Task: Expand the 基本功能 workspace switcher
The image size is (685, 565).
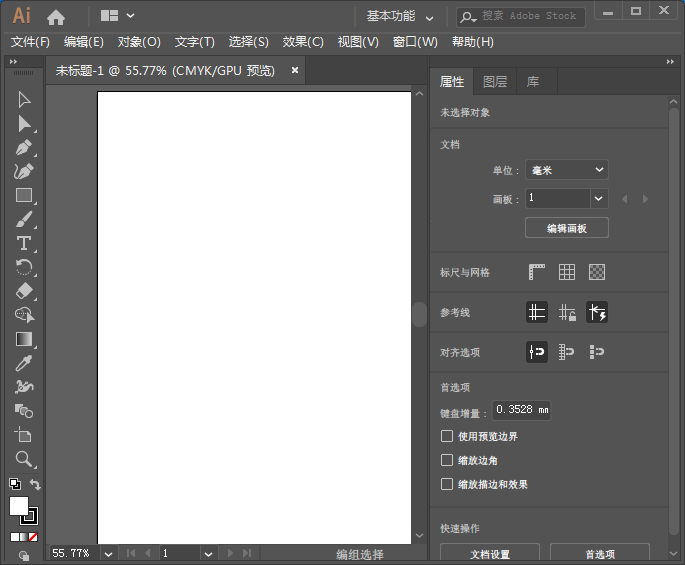Action: click(400, 16)
